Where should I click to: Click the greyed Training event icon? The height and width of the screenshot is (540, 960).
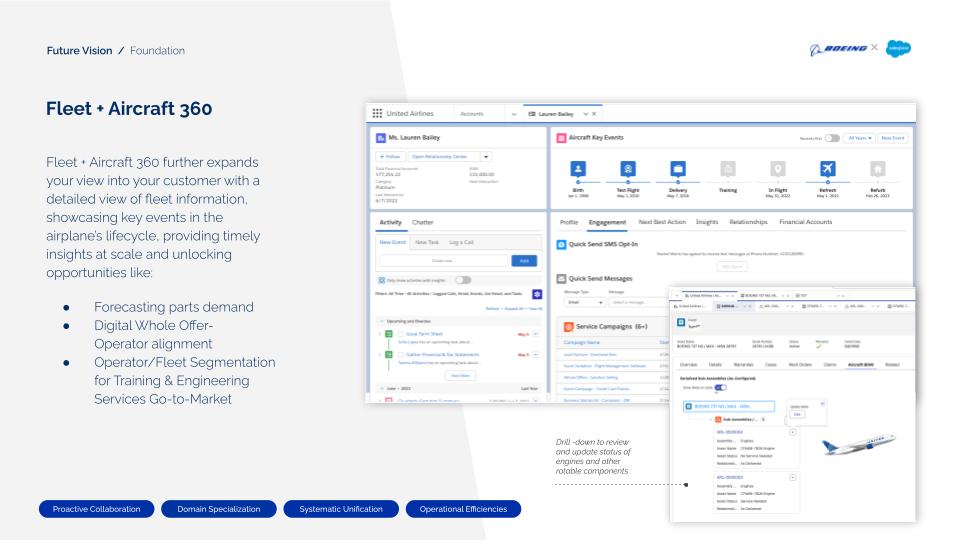pos(728,169)
